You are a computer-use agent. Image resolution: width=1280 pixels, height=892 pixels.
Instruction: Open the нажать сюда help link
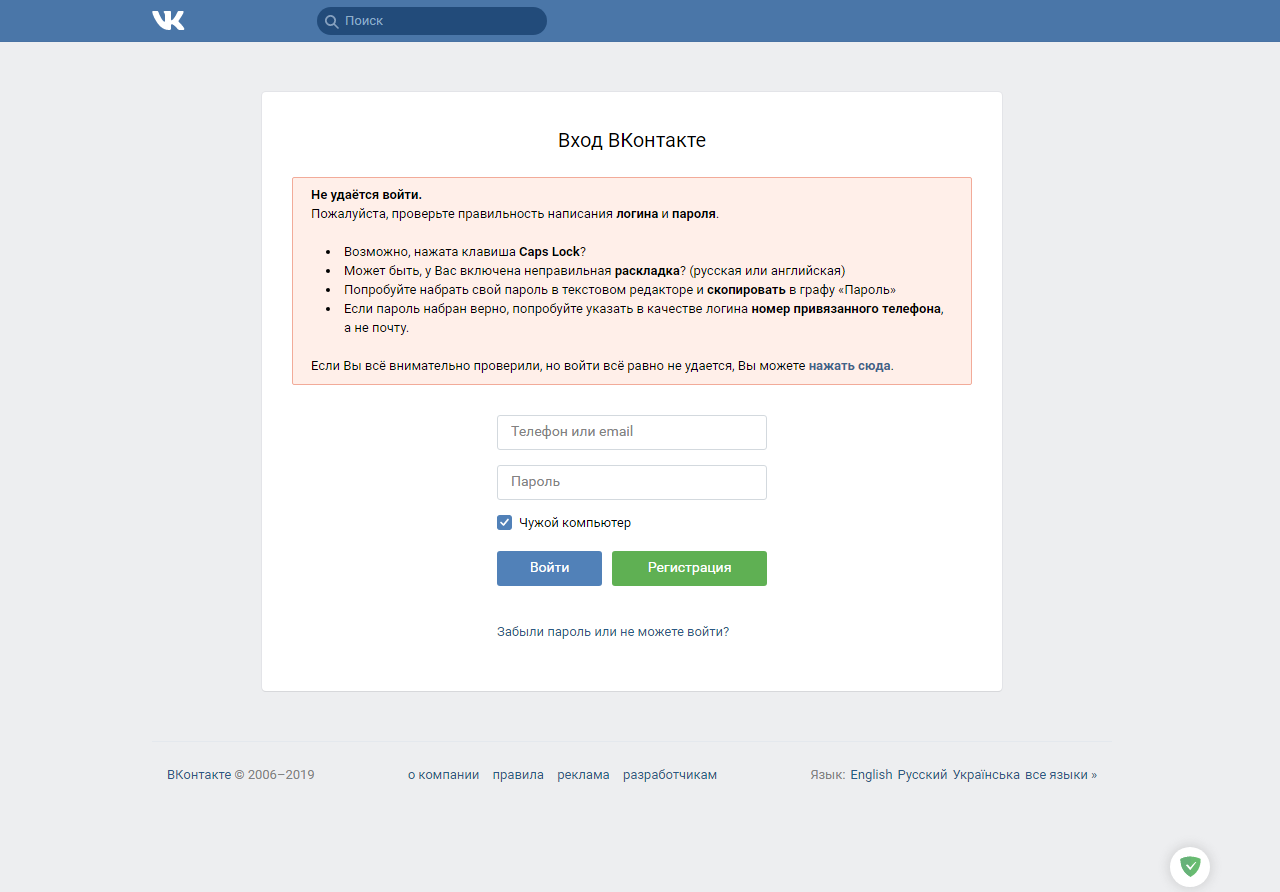click(849, 366)
